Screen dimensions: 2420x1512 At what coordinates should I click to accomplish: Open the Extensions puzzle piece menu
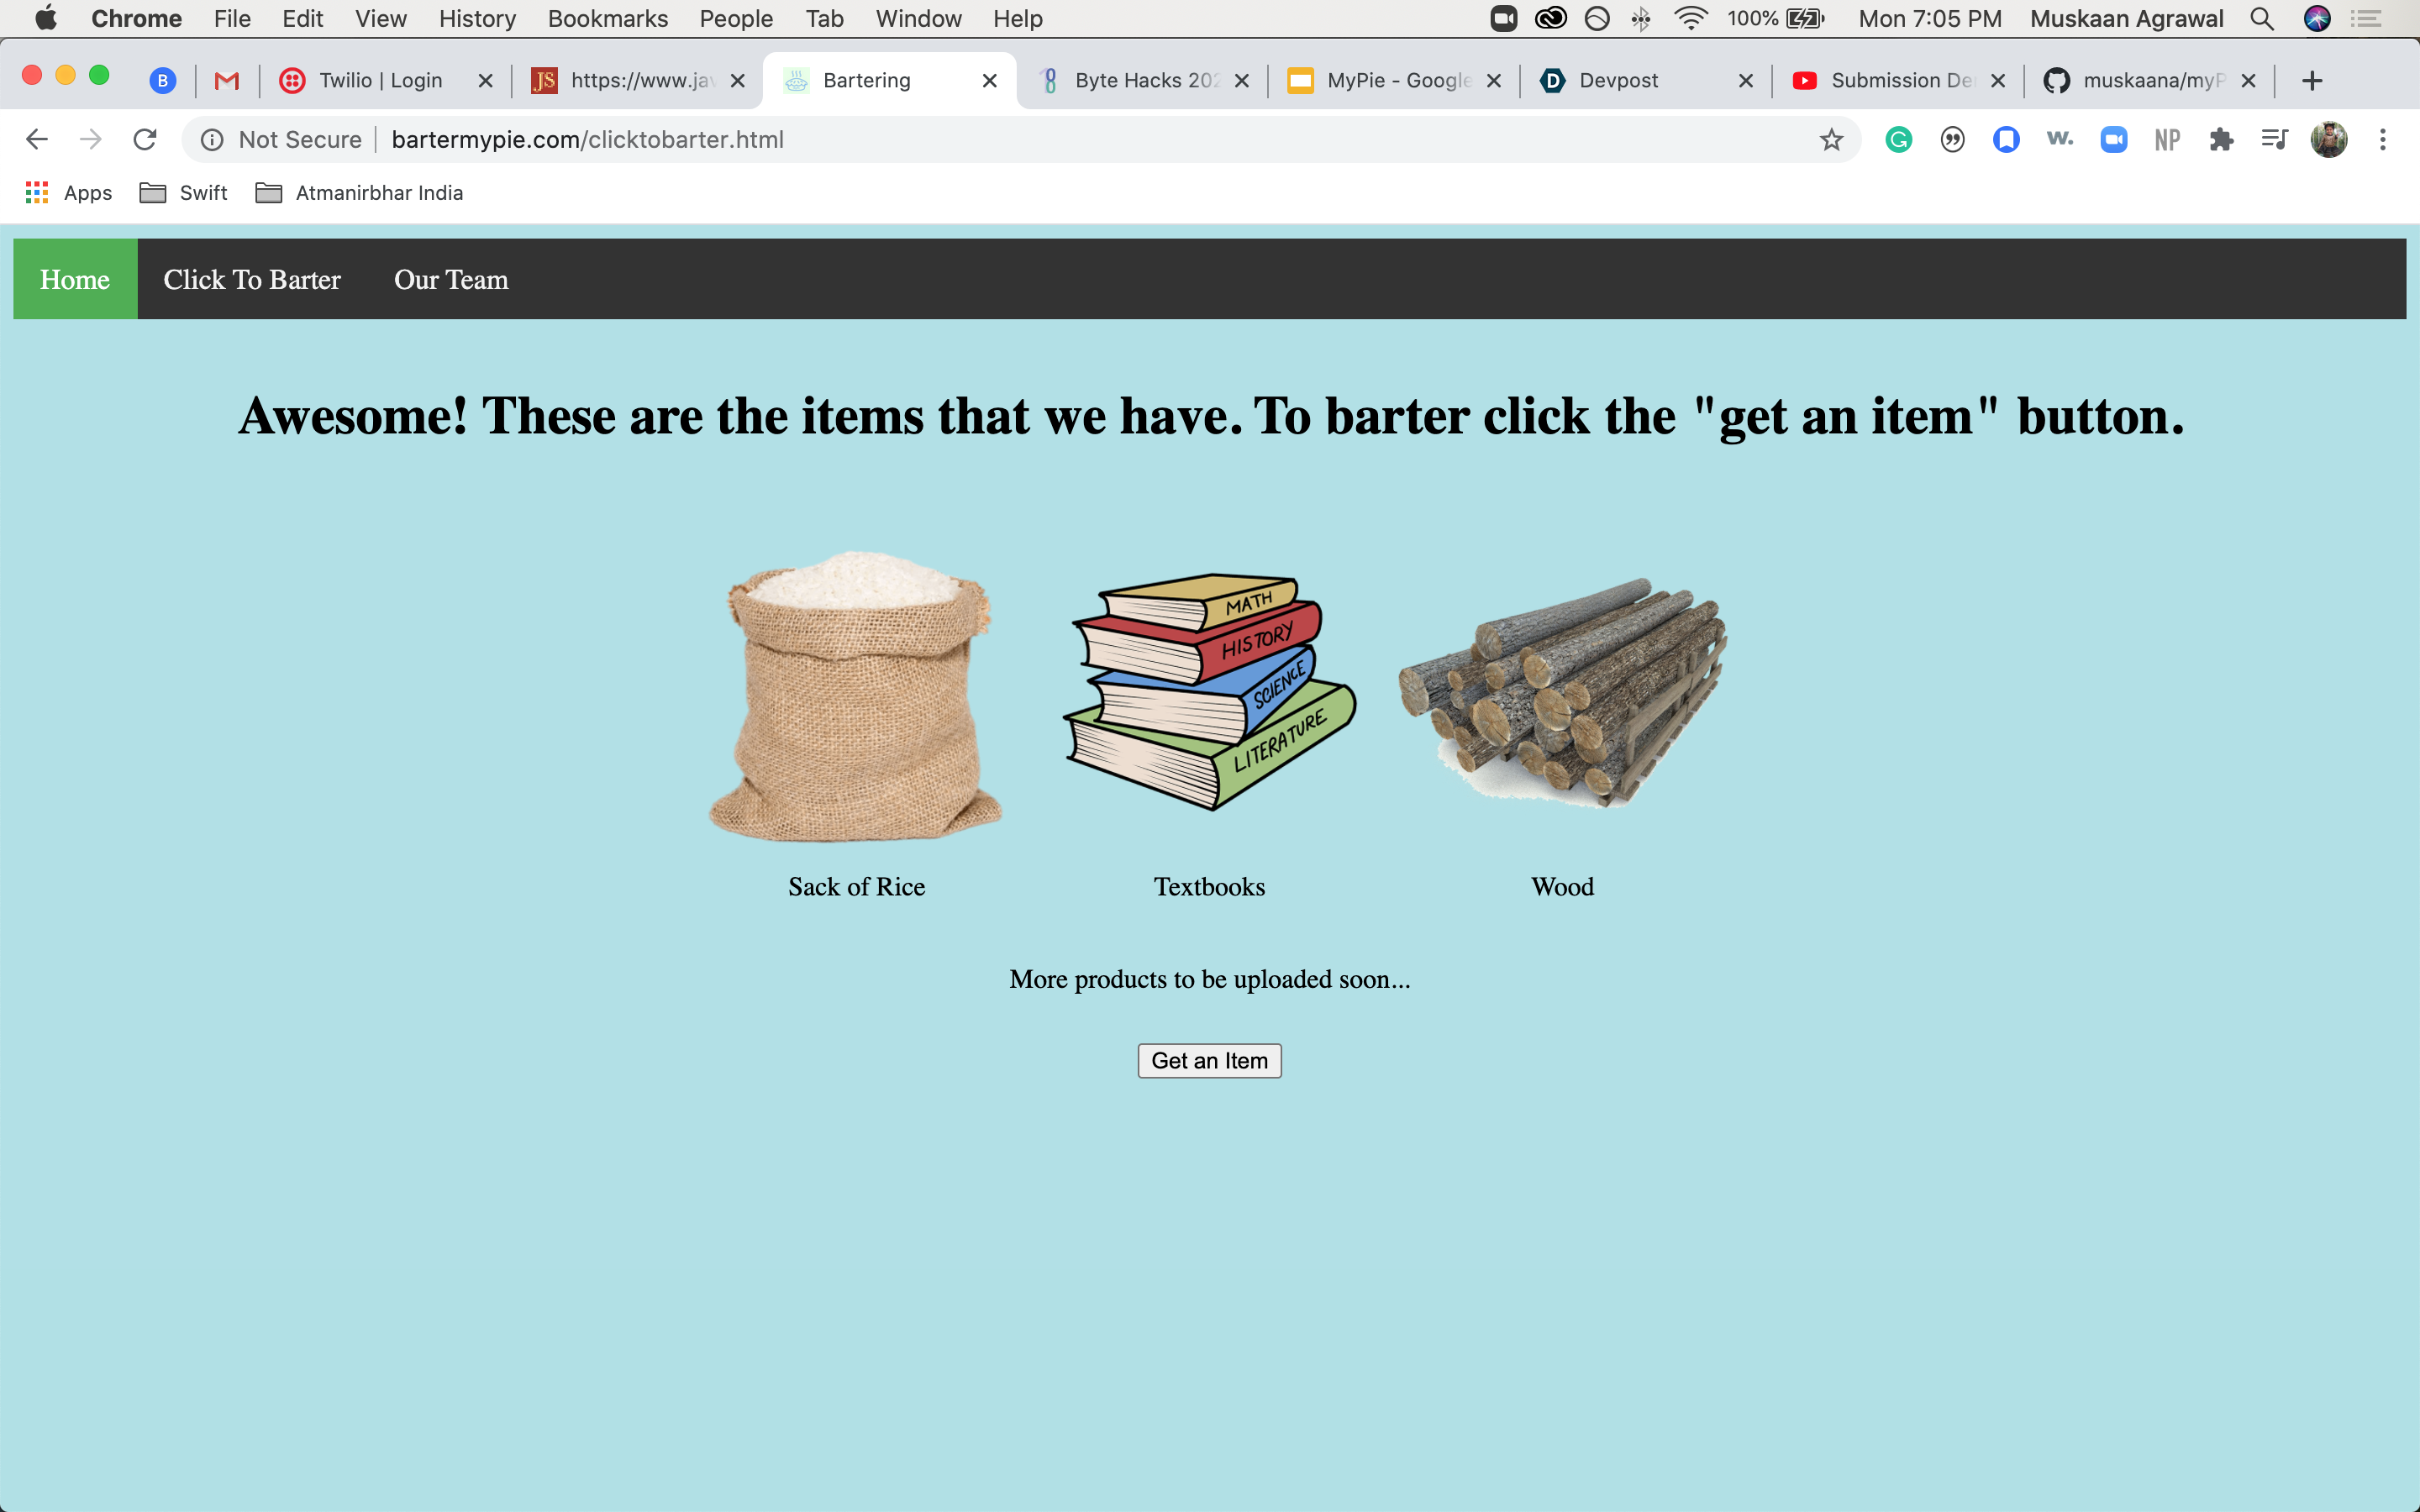pyautogui.click(x=2221, y=139)
